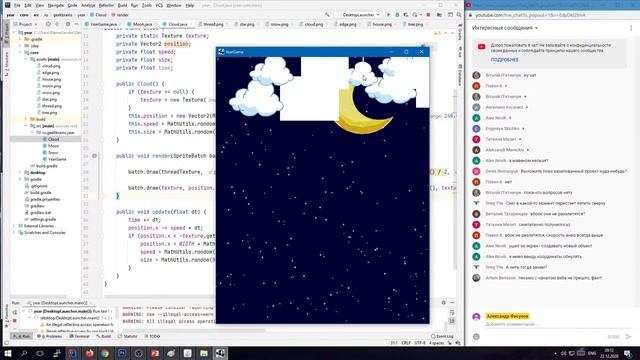Image resolution: width=640 pixels, height=360 pixels.
Task: Switch to YearGame.java editor tab
Action: click(102, 24)
